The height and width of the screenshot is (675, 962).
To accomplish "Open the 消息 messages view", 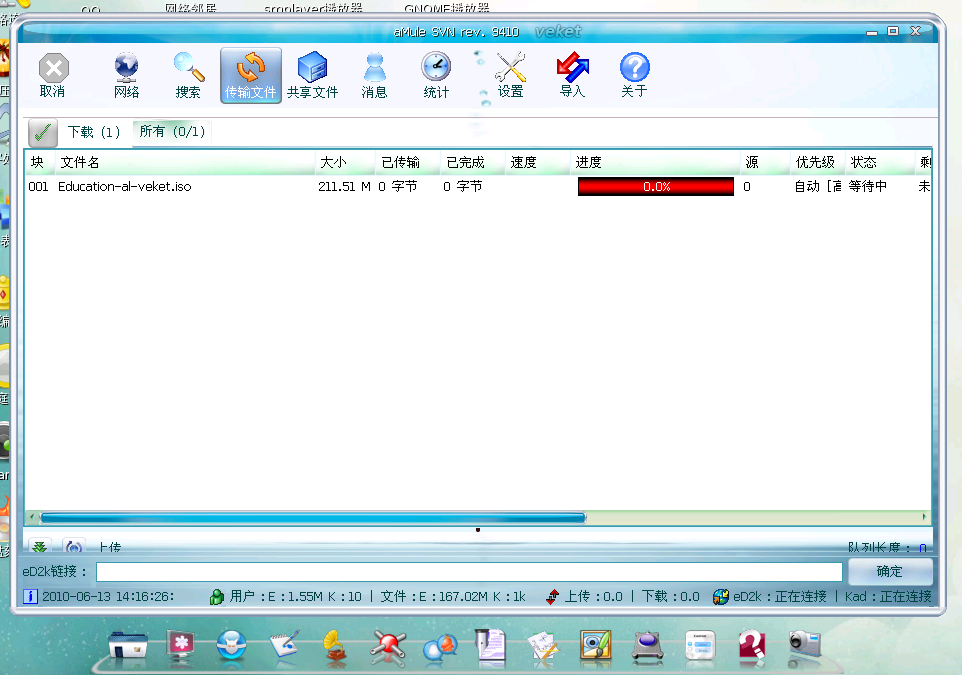I will [x=374, y=76].
